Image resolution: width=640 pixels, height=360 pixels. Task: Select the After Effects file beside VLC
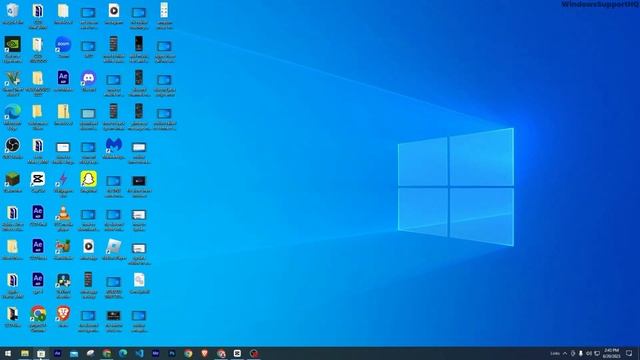38,216
